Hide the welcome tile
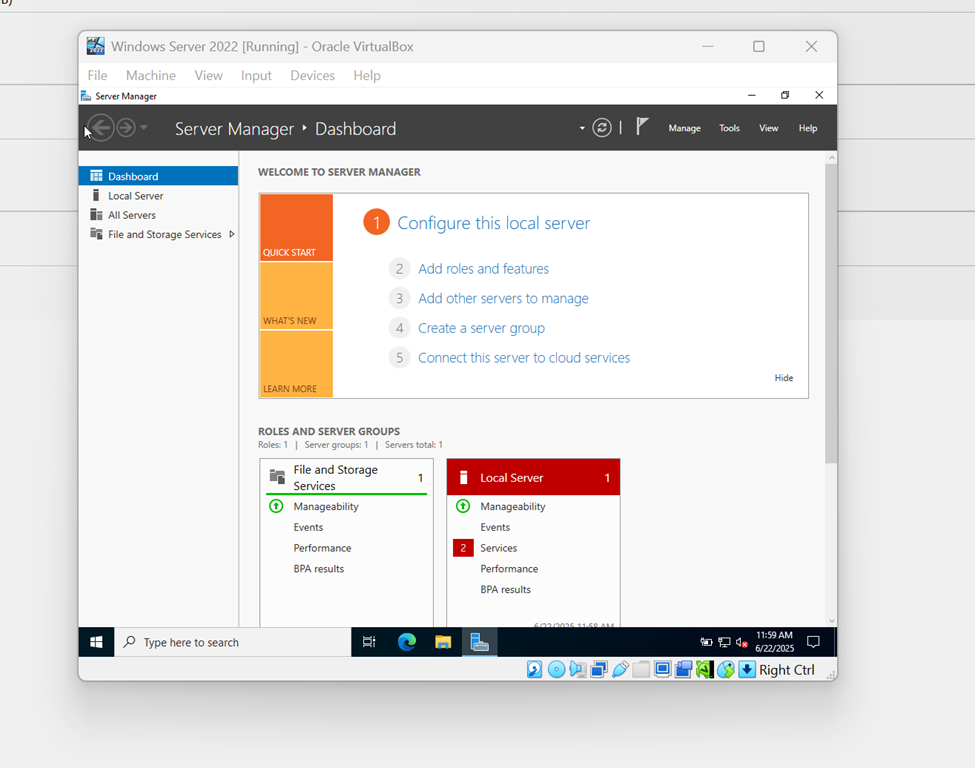The image size is (975, 768). click(783, 377)
